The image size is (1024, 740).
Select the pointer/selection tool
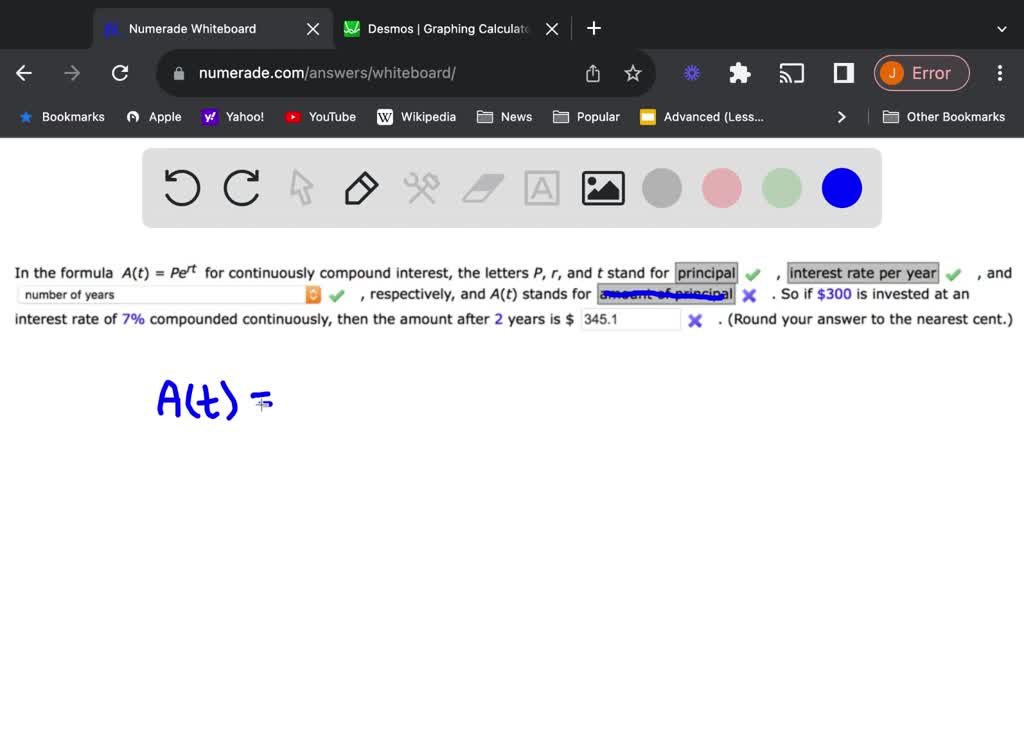point(301,187)
